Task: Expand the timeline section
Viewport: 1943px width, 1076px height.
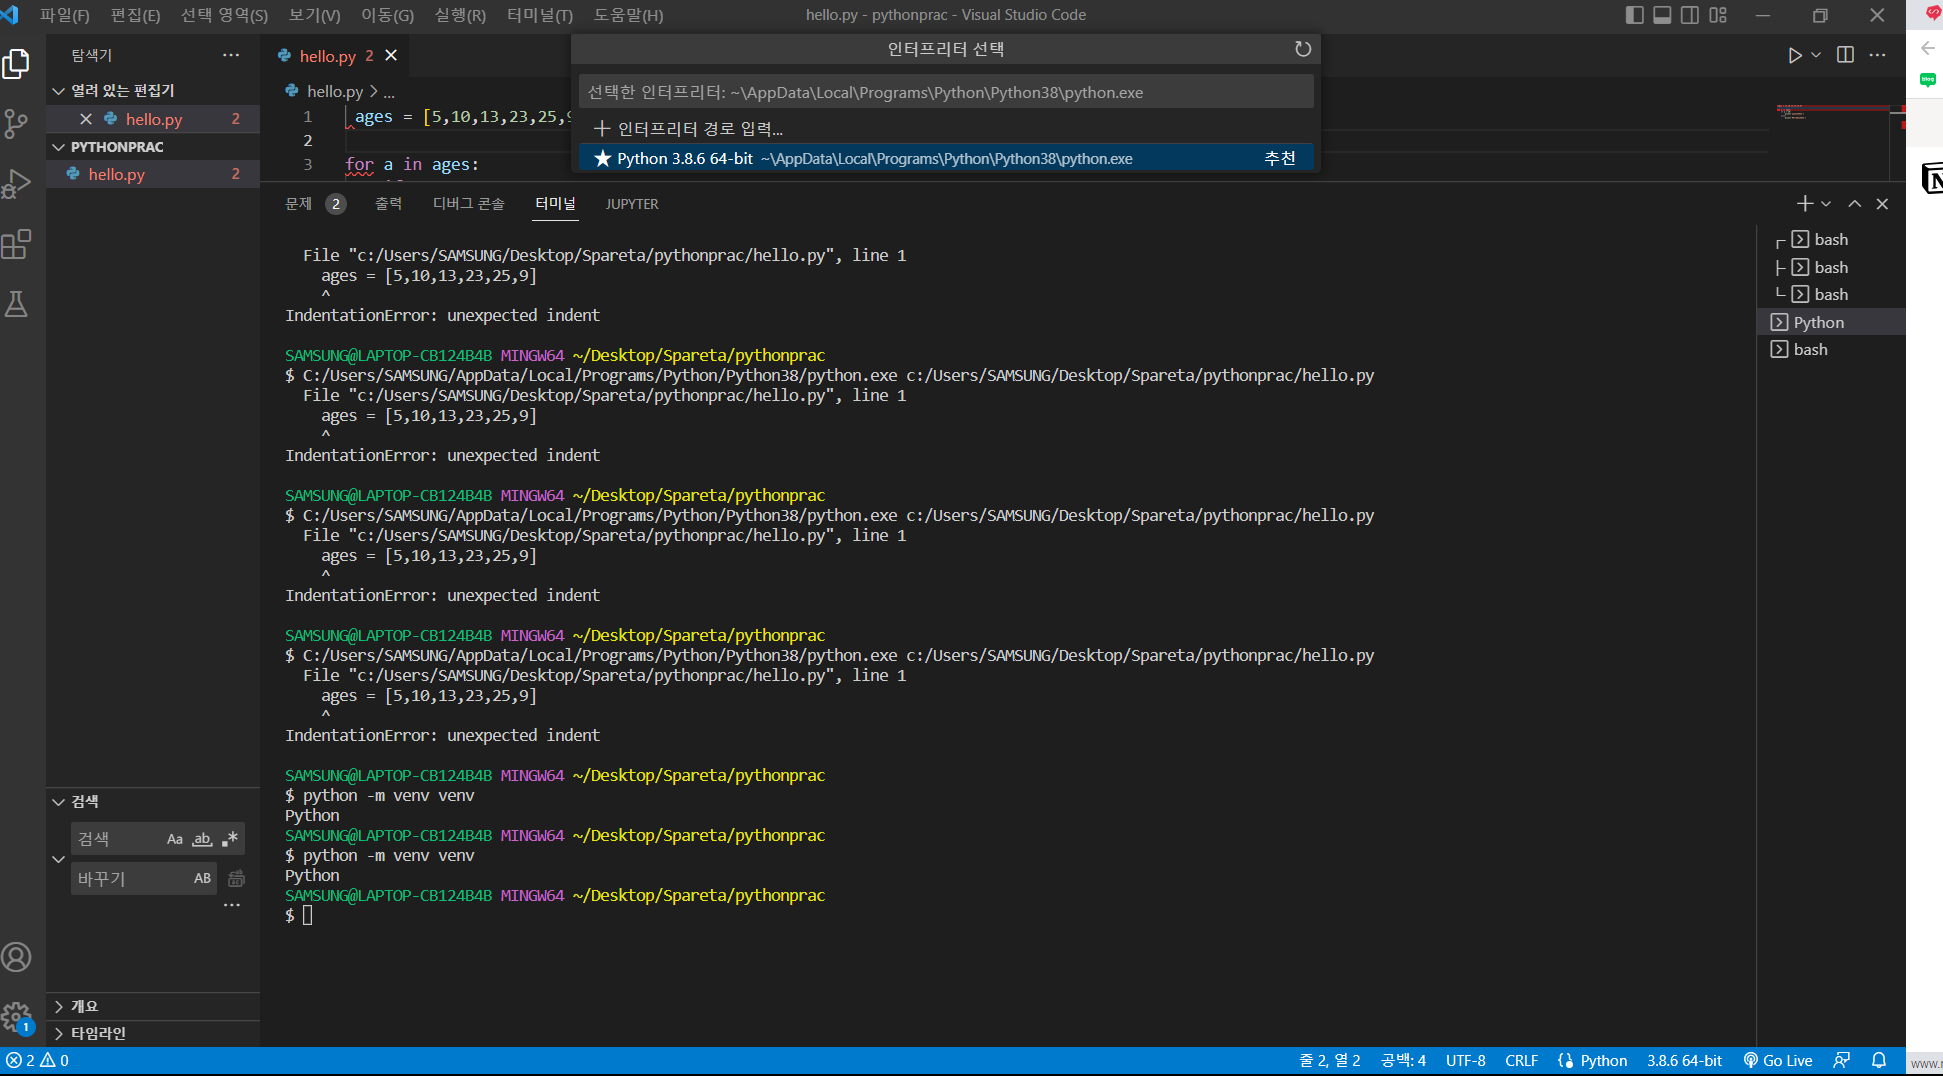Action: [153, 1033]
